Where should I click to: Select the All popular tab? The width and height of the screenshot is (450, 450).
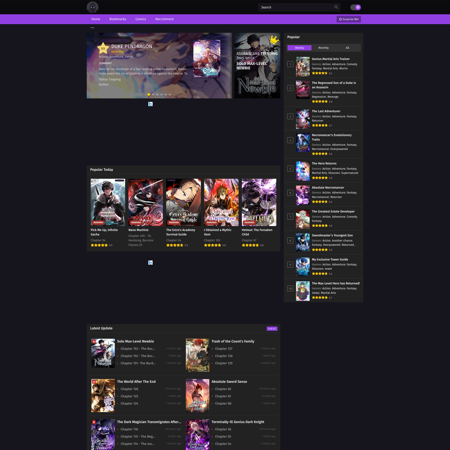pos(347,48)
